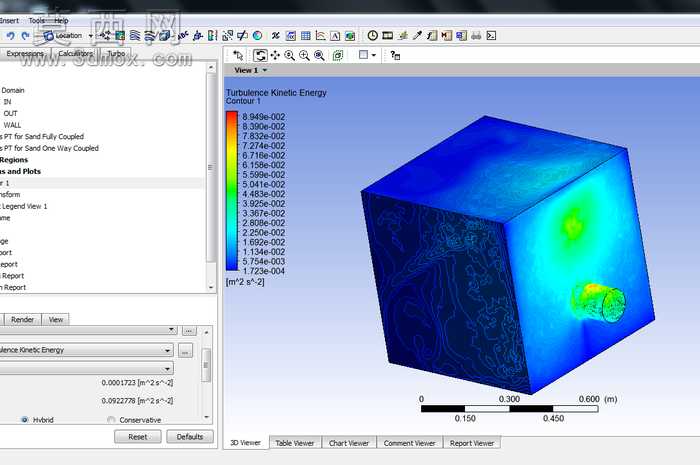Open the Mesh Calculator icon

click(461, 36)
